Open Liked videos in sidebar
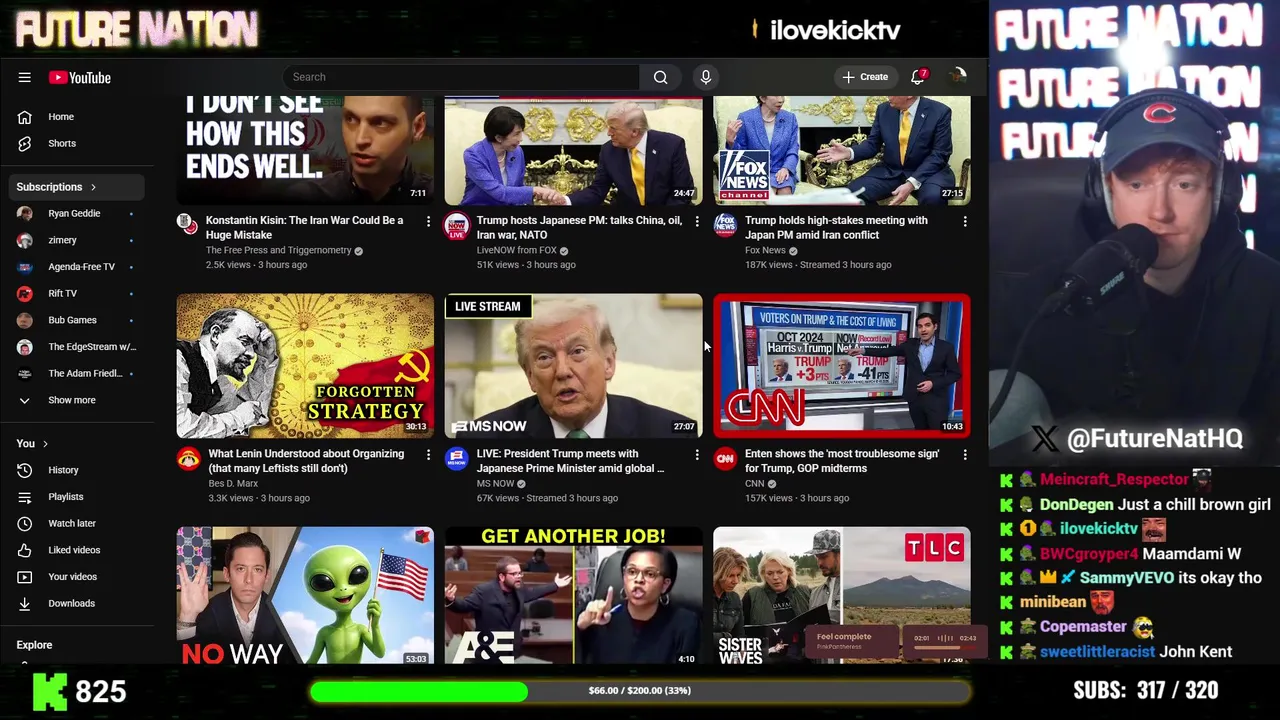The height and width of the screenshot is (720, 1280). click(76, 550)
